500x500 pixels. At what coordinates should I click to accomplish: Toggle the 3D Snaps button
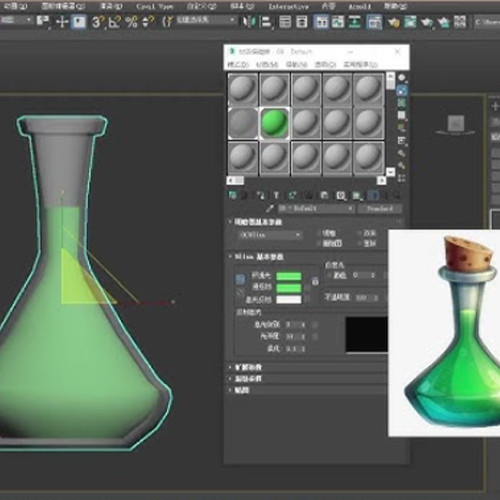(97, 22)
